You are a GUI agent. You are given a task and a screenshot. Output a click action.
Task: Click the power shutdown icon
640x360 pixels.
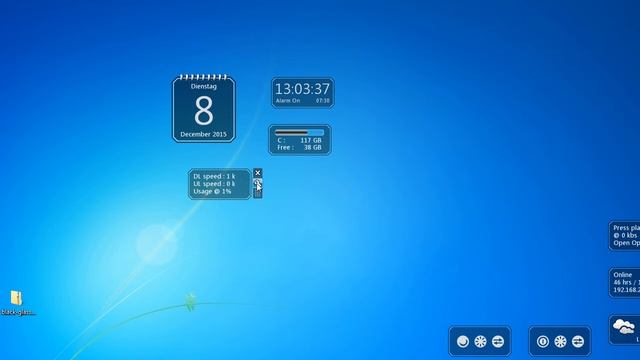coord(542,341)
